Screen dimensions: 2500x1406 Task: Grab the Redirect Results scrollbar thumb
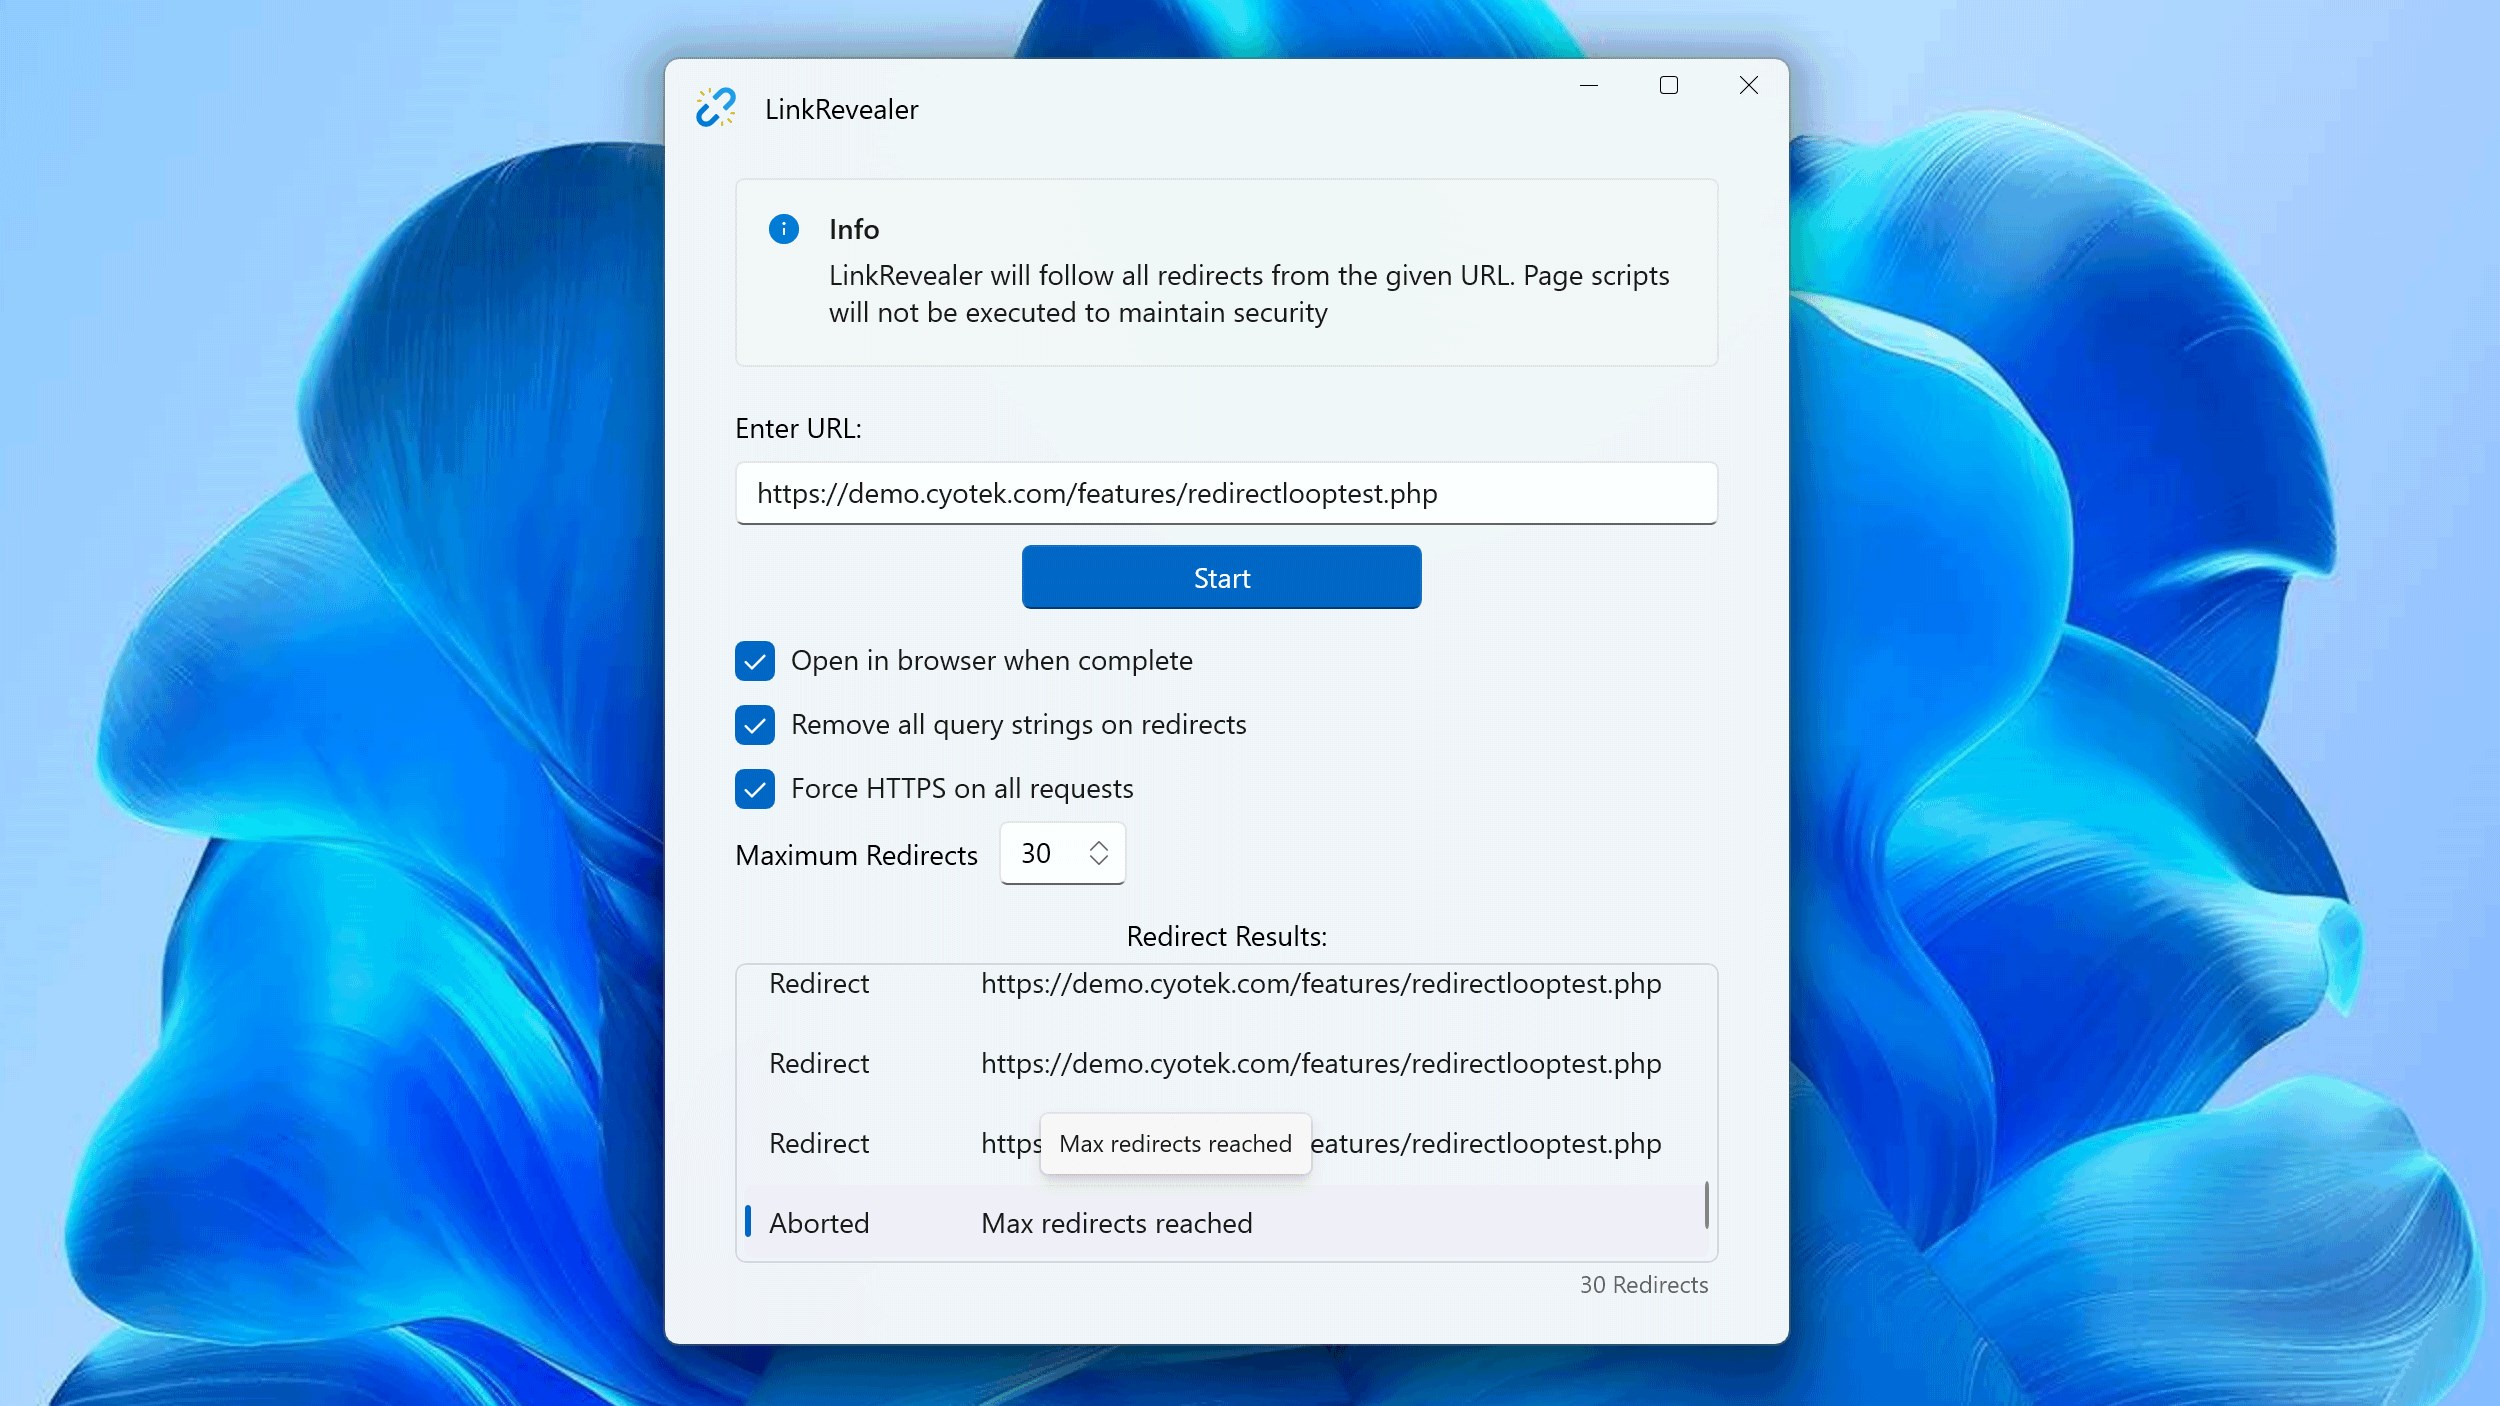pyautogui.click(x=1706, y=1205)
